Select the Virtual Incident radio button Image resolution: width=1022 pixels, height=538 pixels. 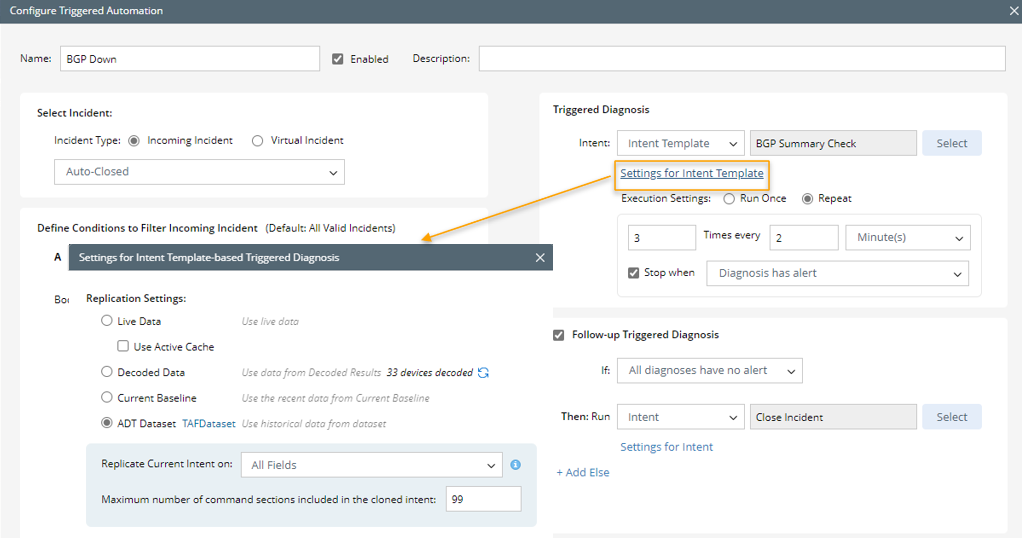point(257,141)
